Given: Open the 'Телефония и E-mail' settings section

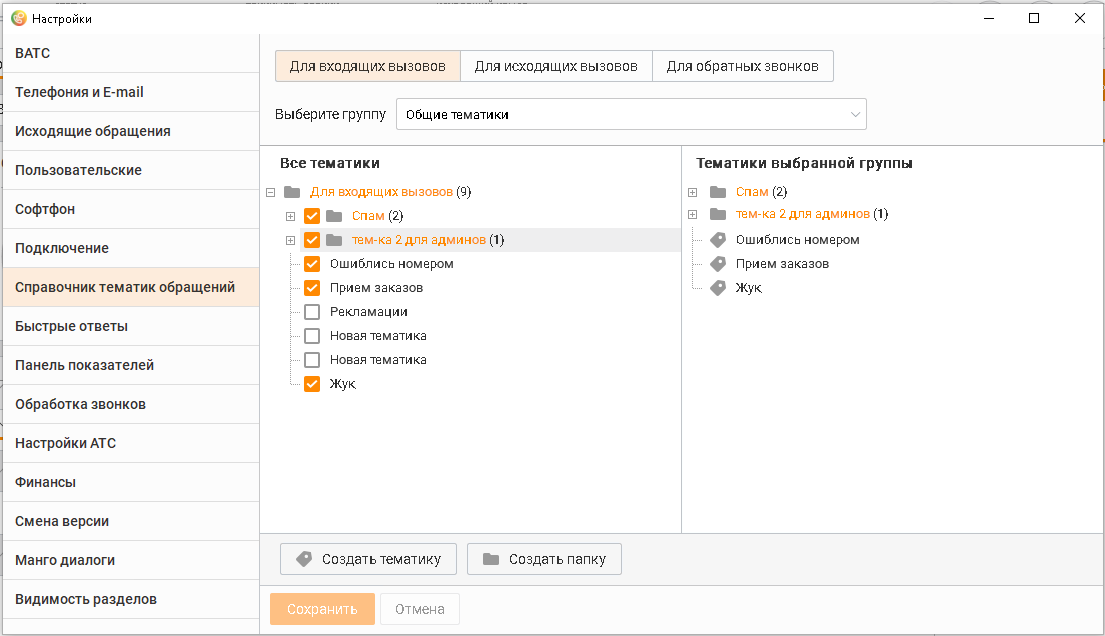Looking at the screenshot, I should coord(131,92).
